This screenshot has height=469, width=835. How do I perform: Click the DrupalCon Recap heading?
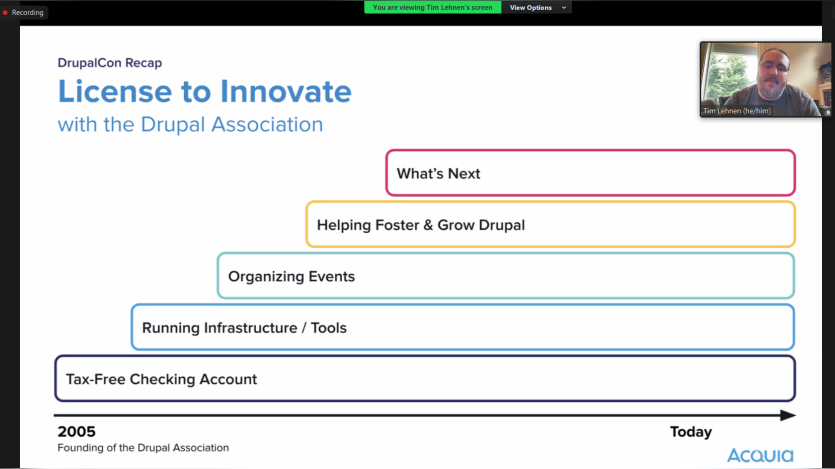110,63
